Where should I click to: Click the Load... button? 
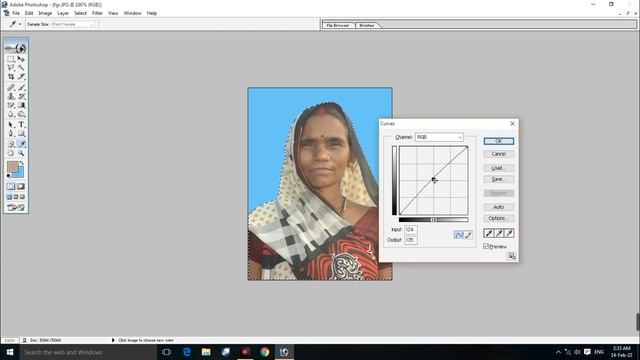coord(498,168)
